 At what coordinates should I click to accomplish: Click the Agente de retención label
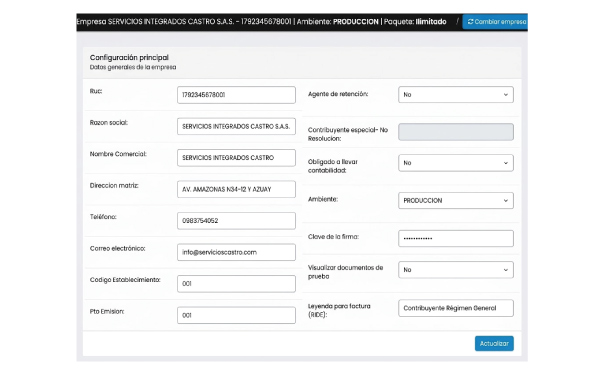coord(338,94)
